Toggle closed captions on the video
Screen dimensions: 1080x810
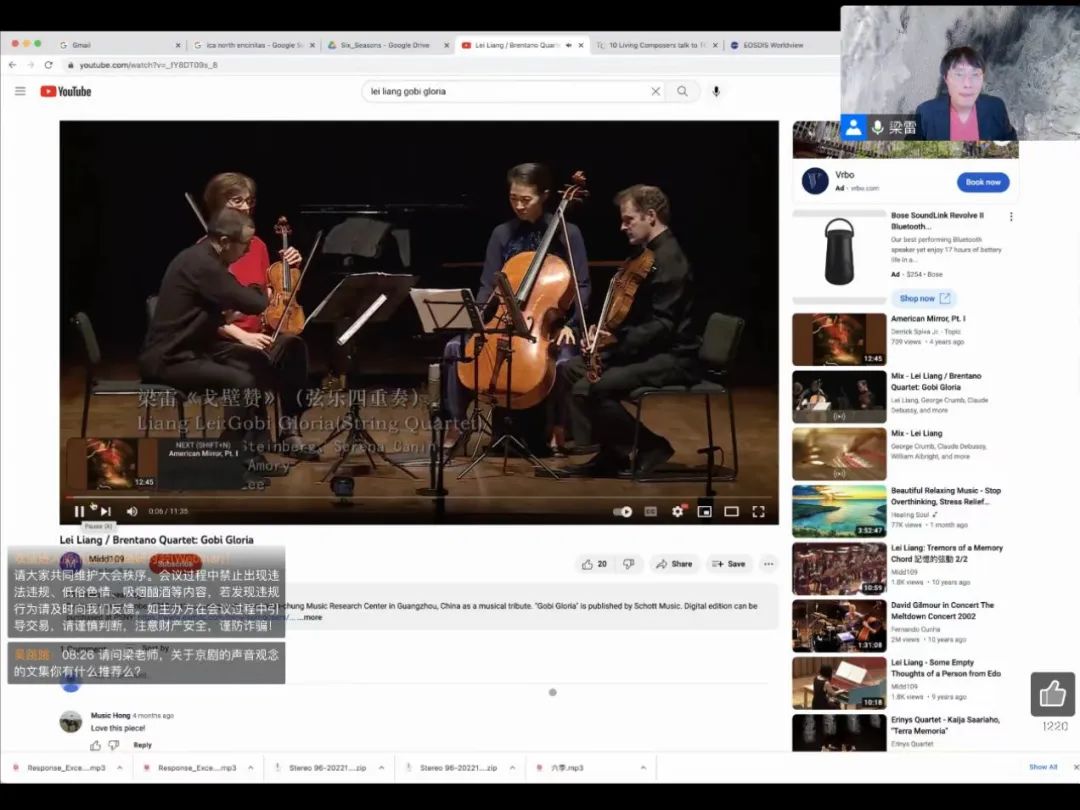(651, 511)
